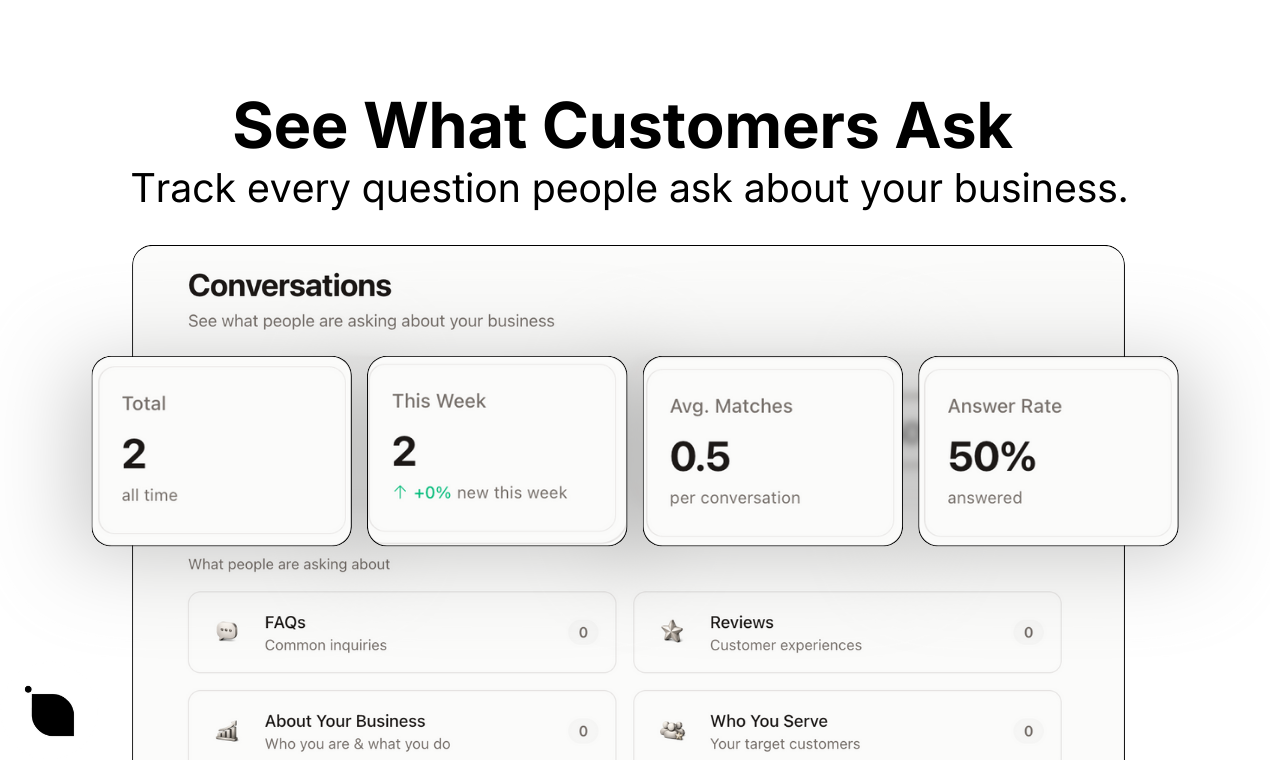Click the Reviews count badge

point(1028,632)
